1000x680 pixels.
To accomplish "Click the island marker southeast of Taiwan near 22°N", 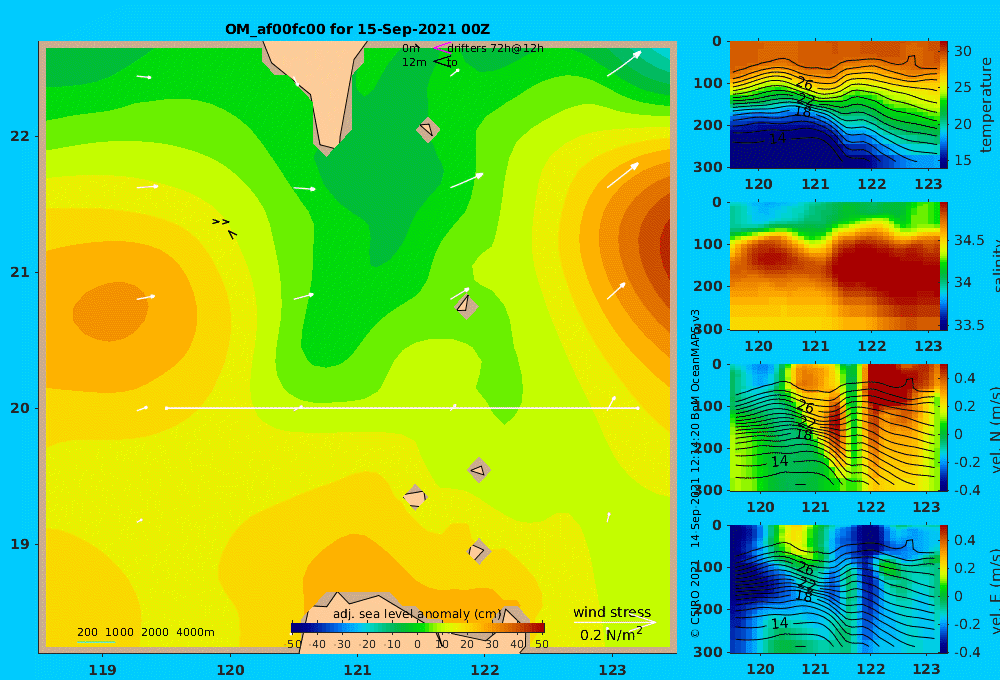I will click(428, 129).
